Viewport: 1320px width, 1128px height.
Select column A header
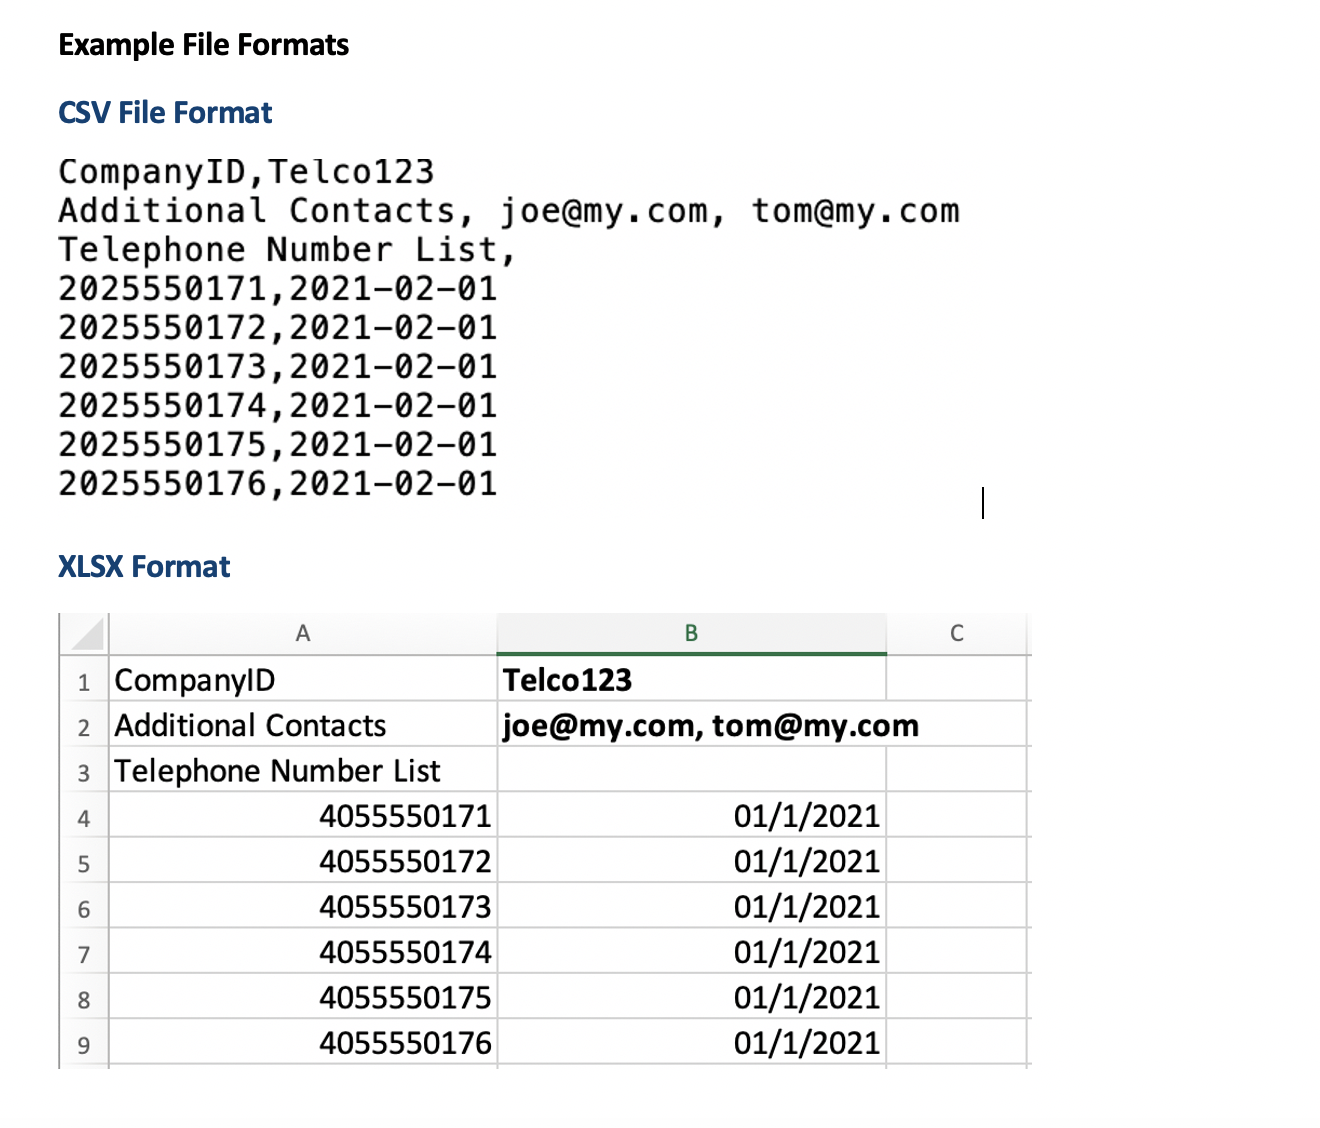tap(302, 634)
